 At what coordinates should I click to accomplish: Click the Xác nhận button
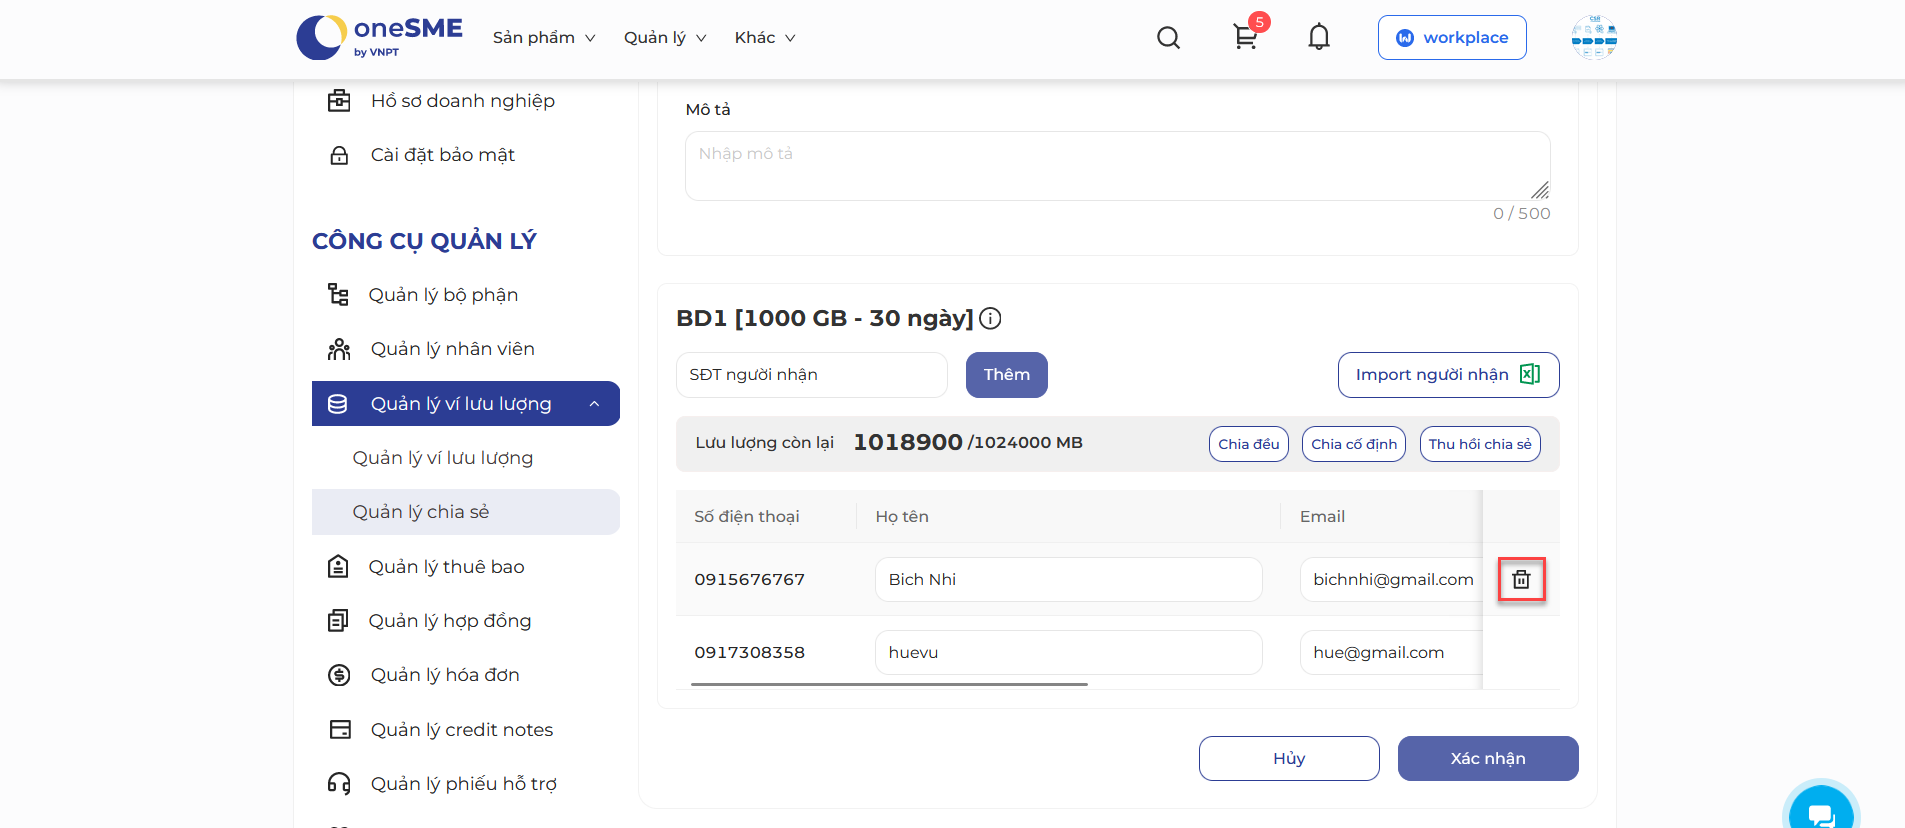1488,759
